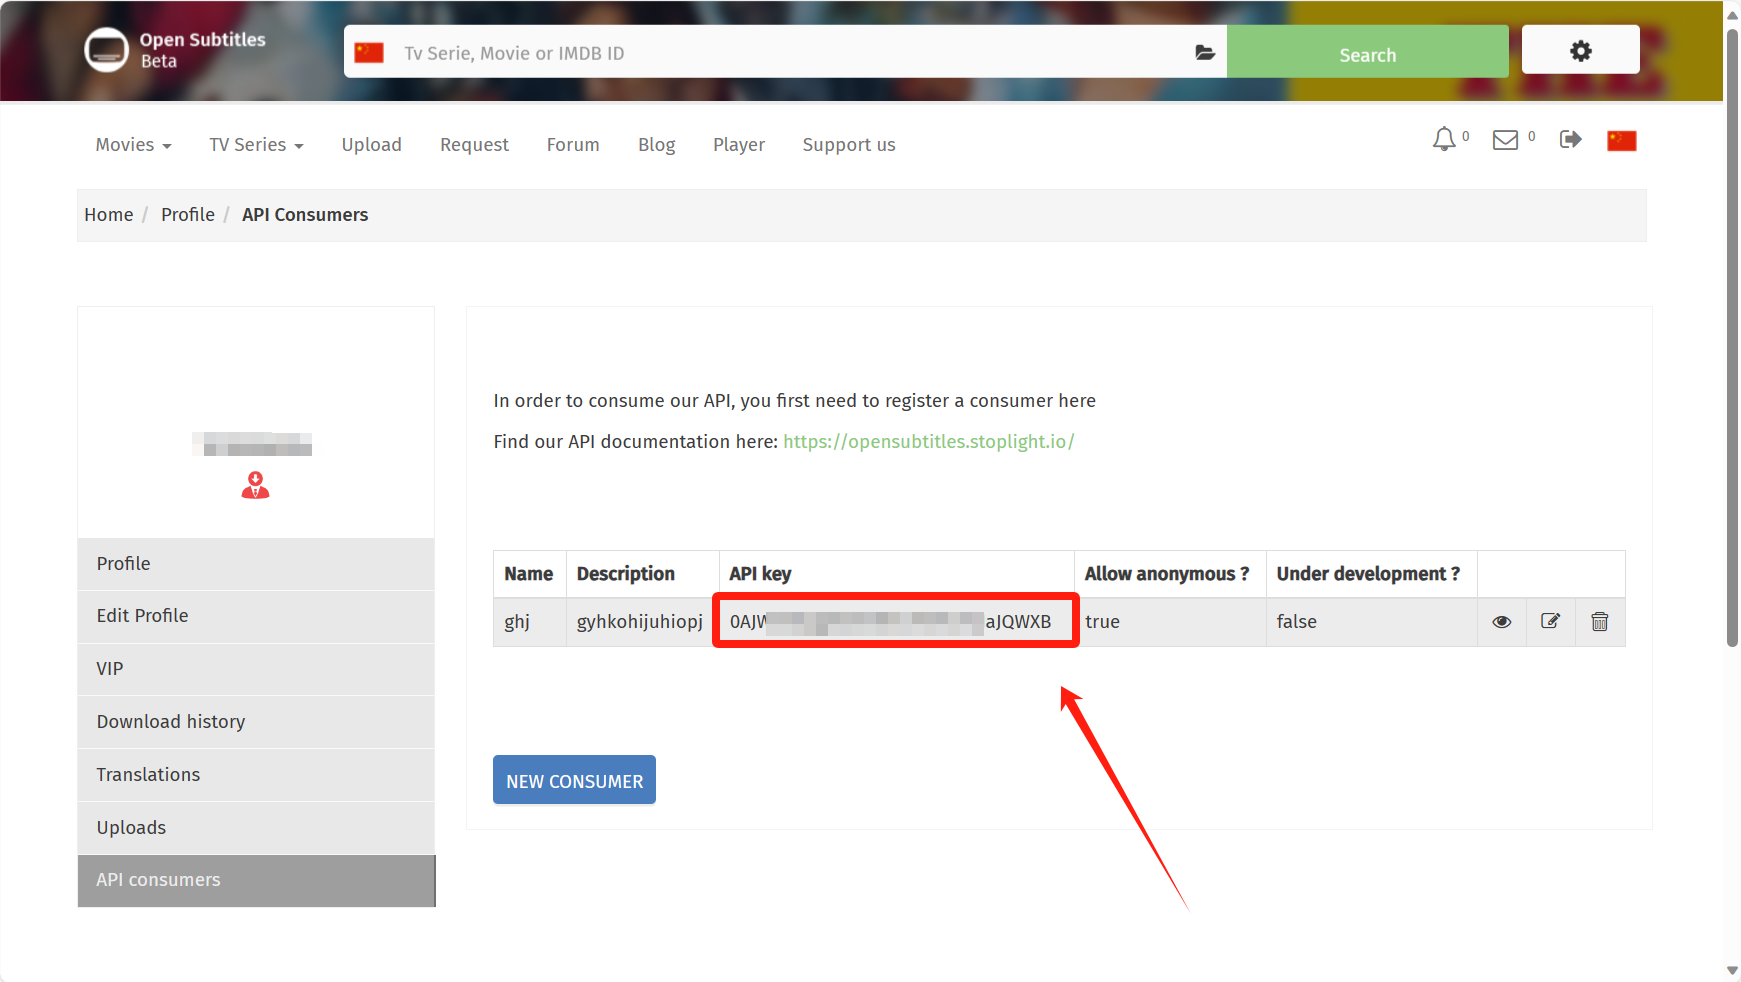Screen dimensions: 1741x982
Task: Expand the Movies dropdown menu
Action: (133, 145)
